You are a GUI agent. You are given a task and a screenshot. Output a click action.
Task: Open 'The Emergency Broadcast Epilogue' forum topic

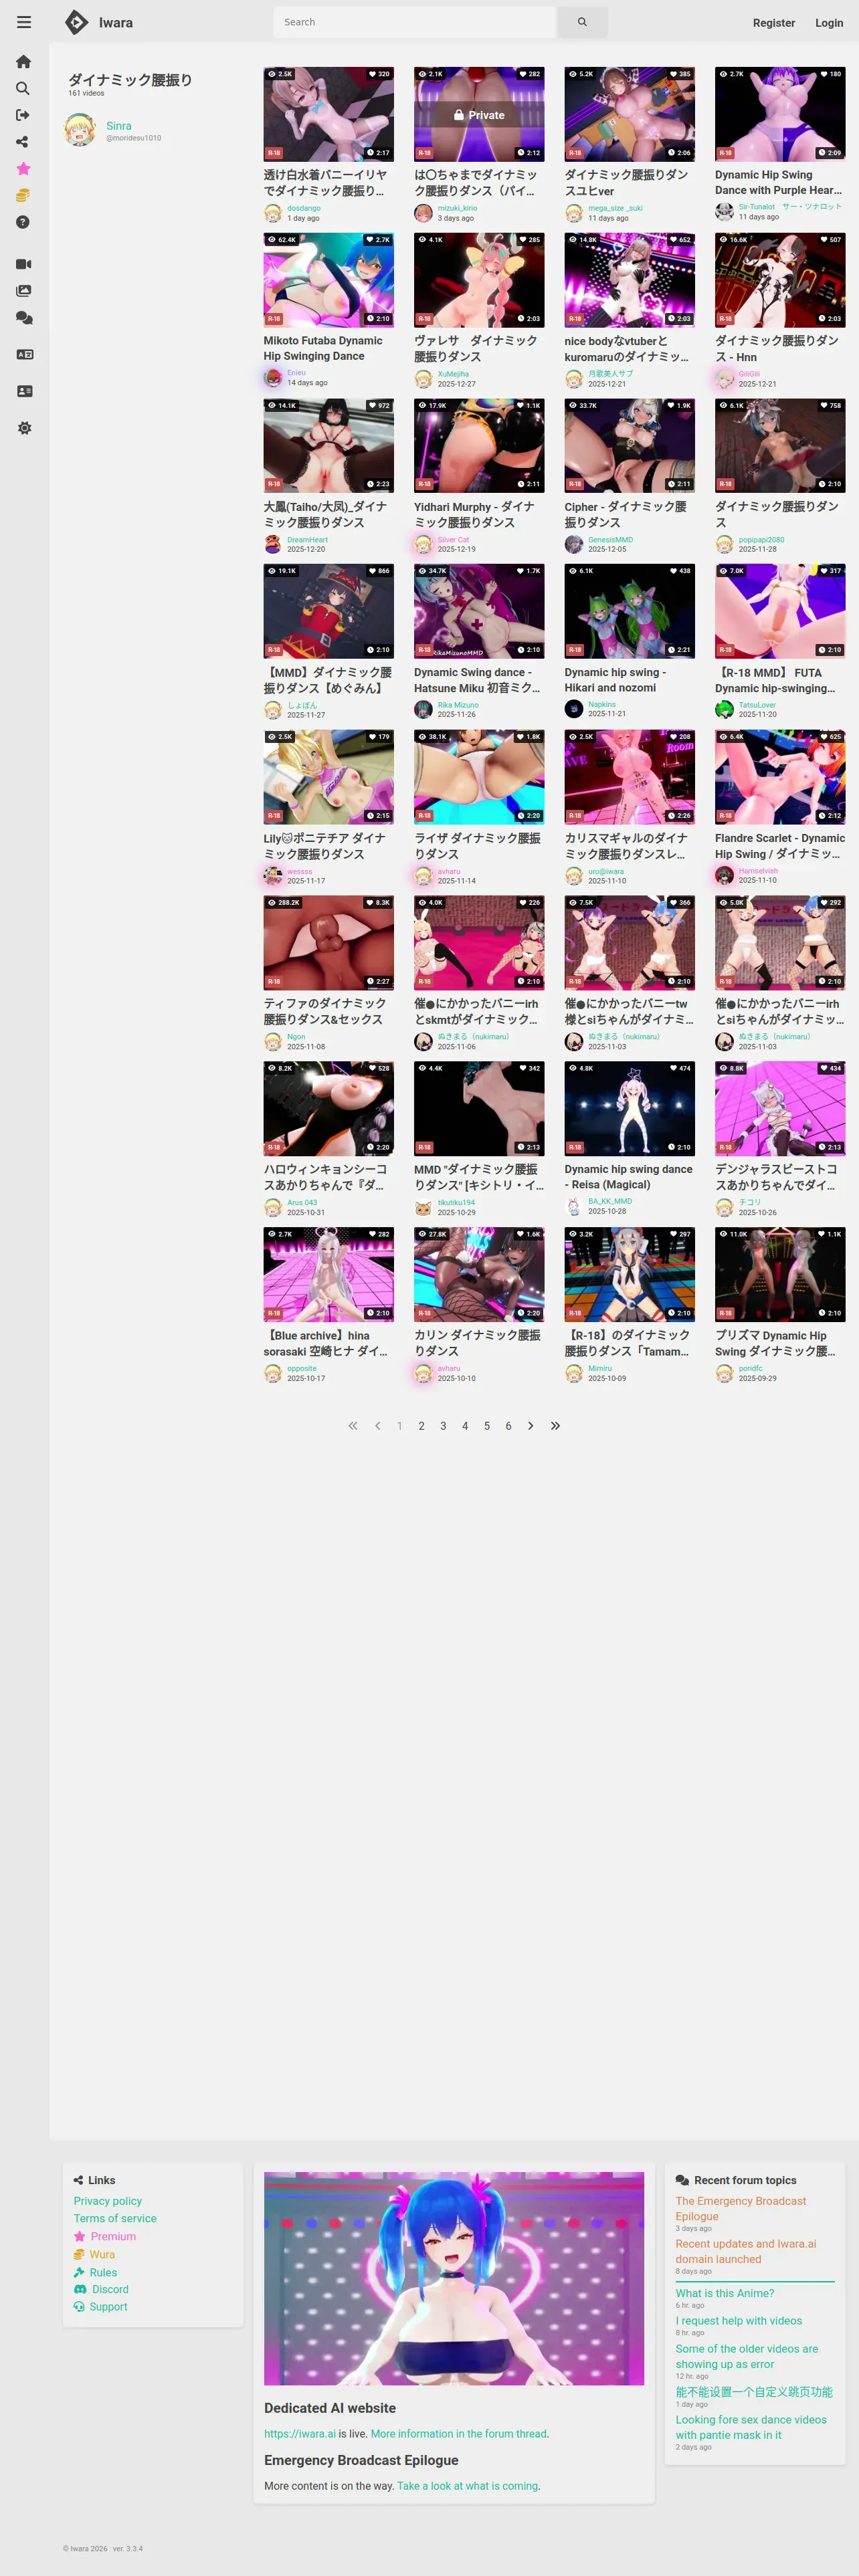click(x=740, y=2208)
